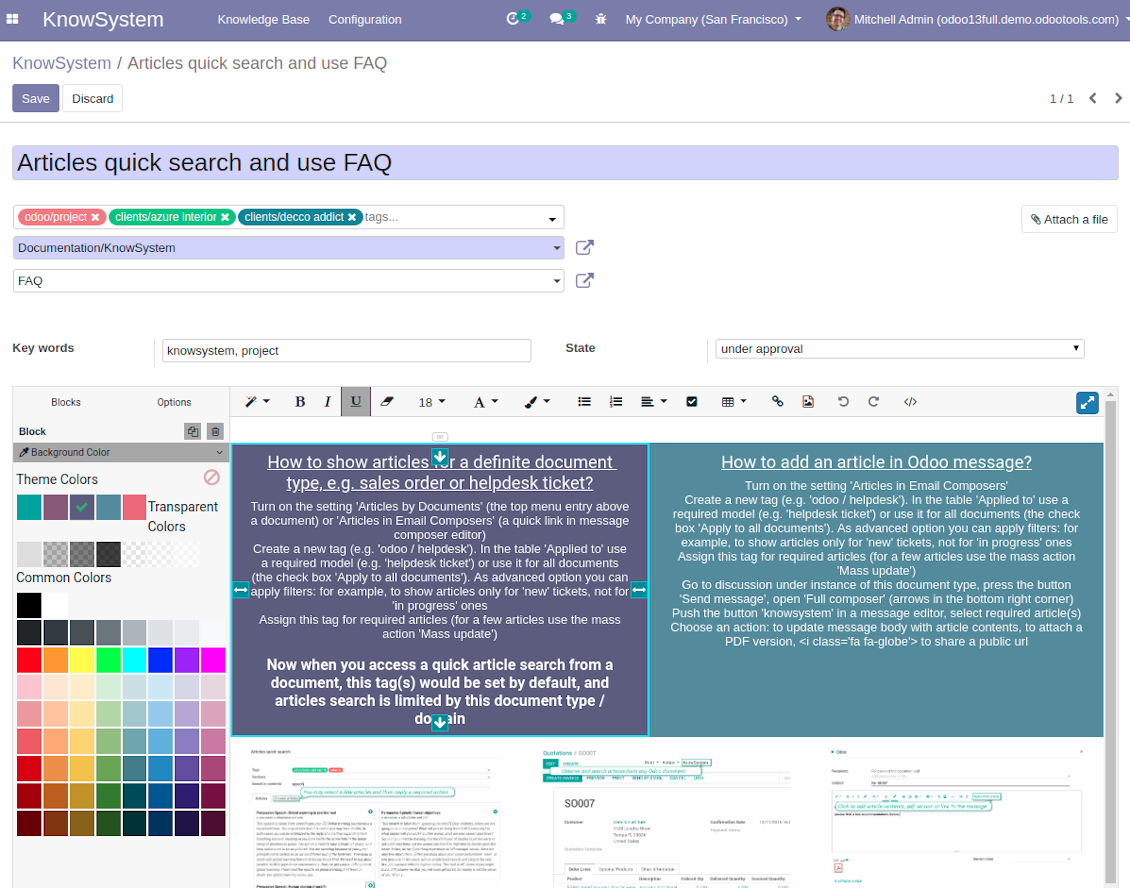1130x888 pixels.
Task: Select the pink-red theme color swatch
Action: coord(134,507)
